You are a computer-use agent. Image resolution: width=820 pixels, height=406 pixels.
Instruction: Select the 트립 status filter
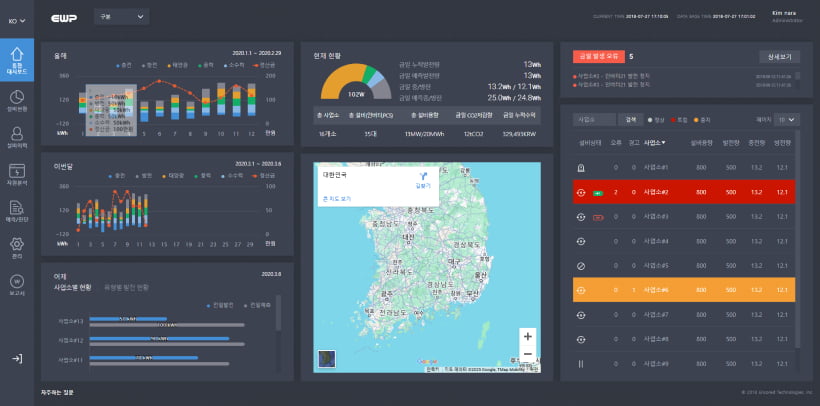click(679, 120)
